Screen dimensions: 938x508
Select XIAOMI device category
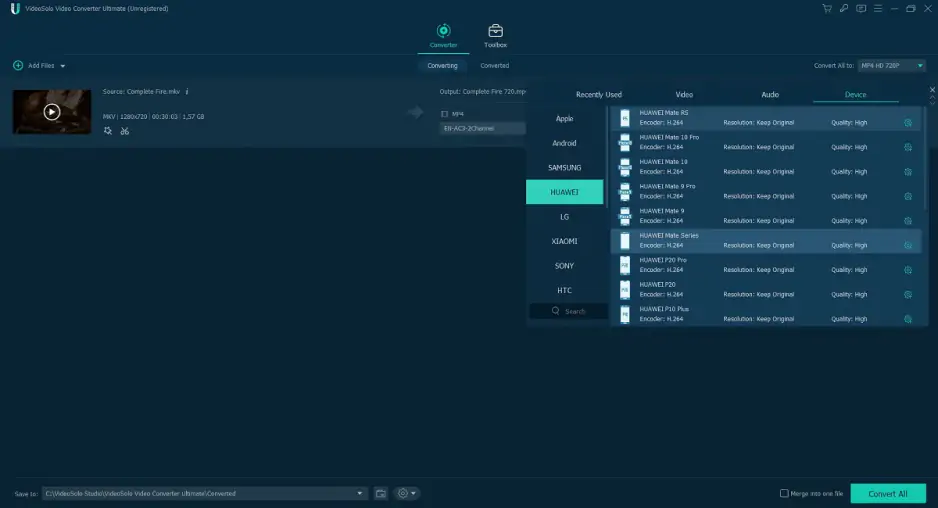(x=565, y=241)
